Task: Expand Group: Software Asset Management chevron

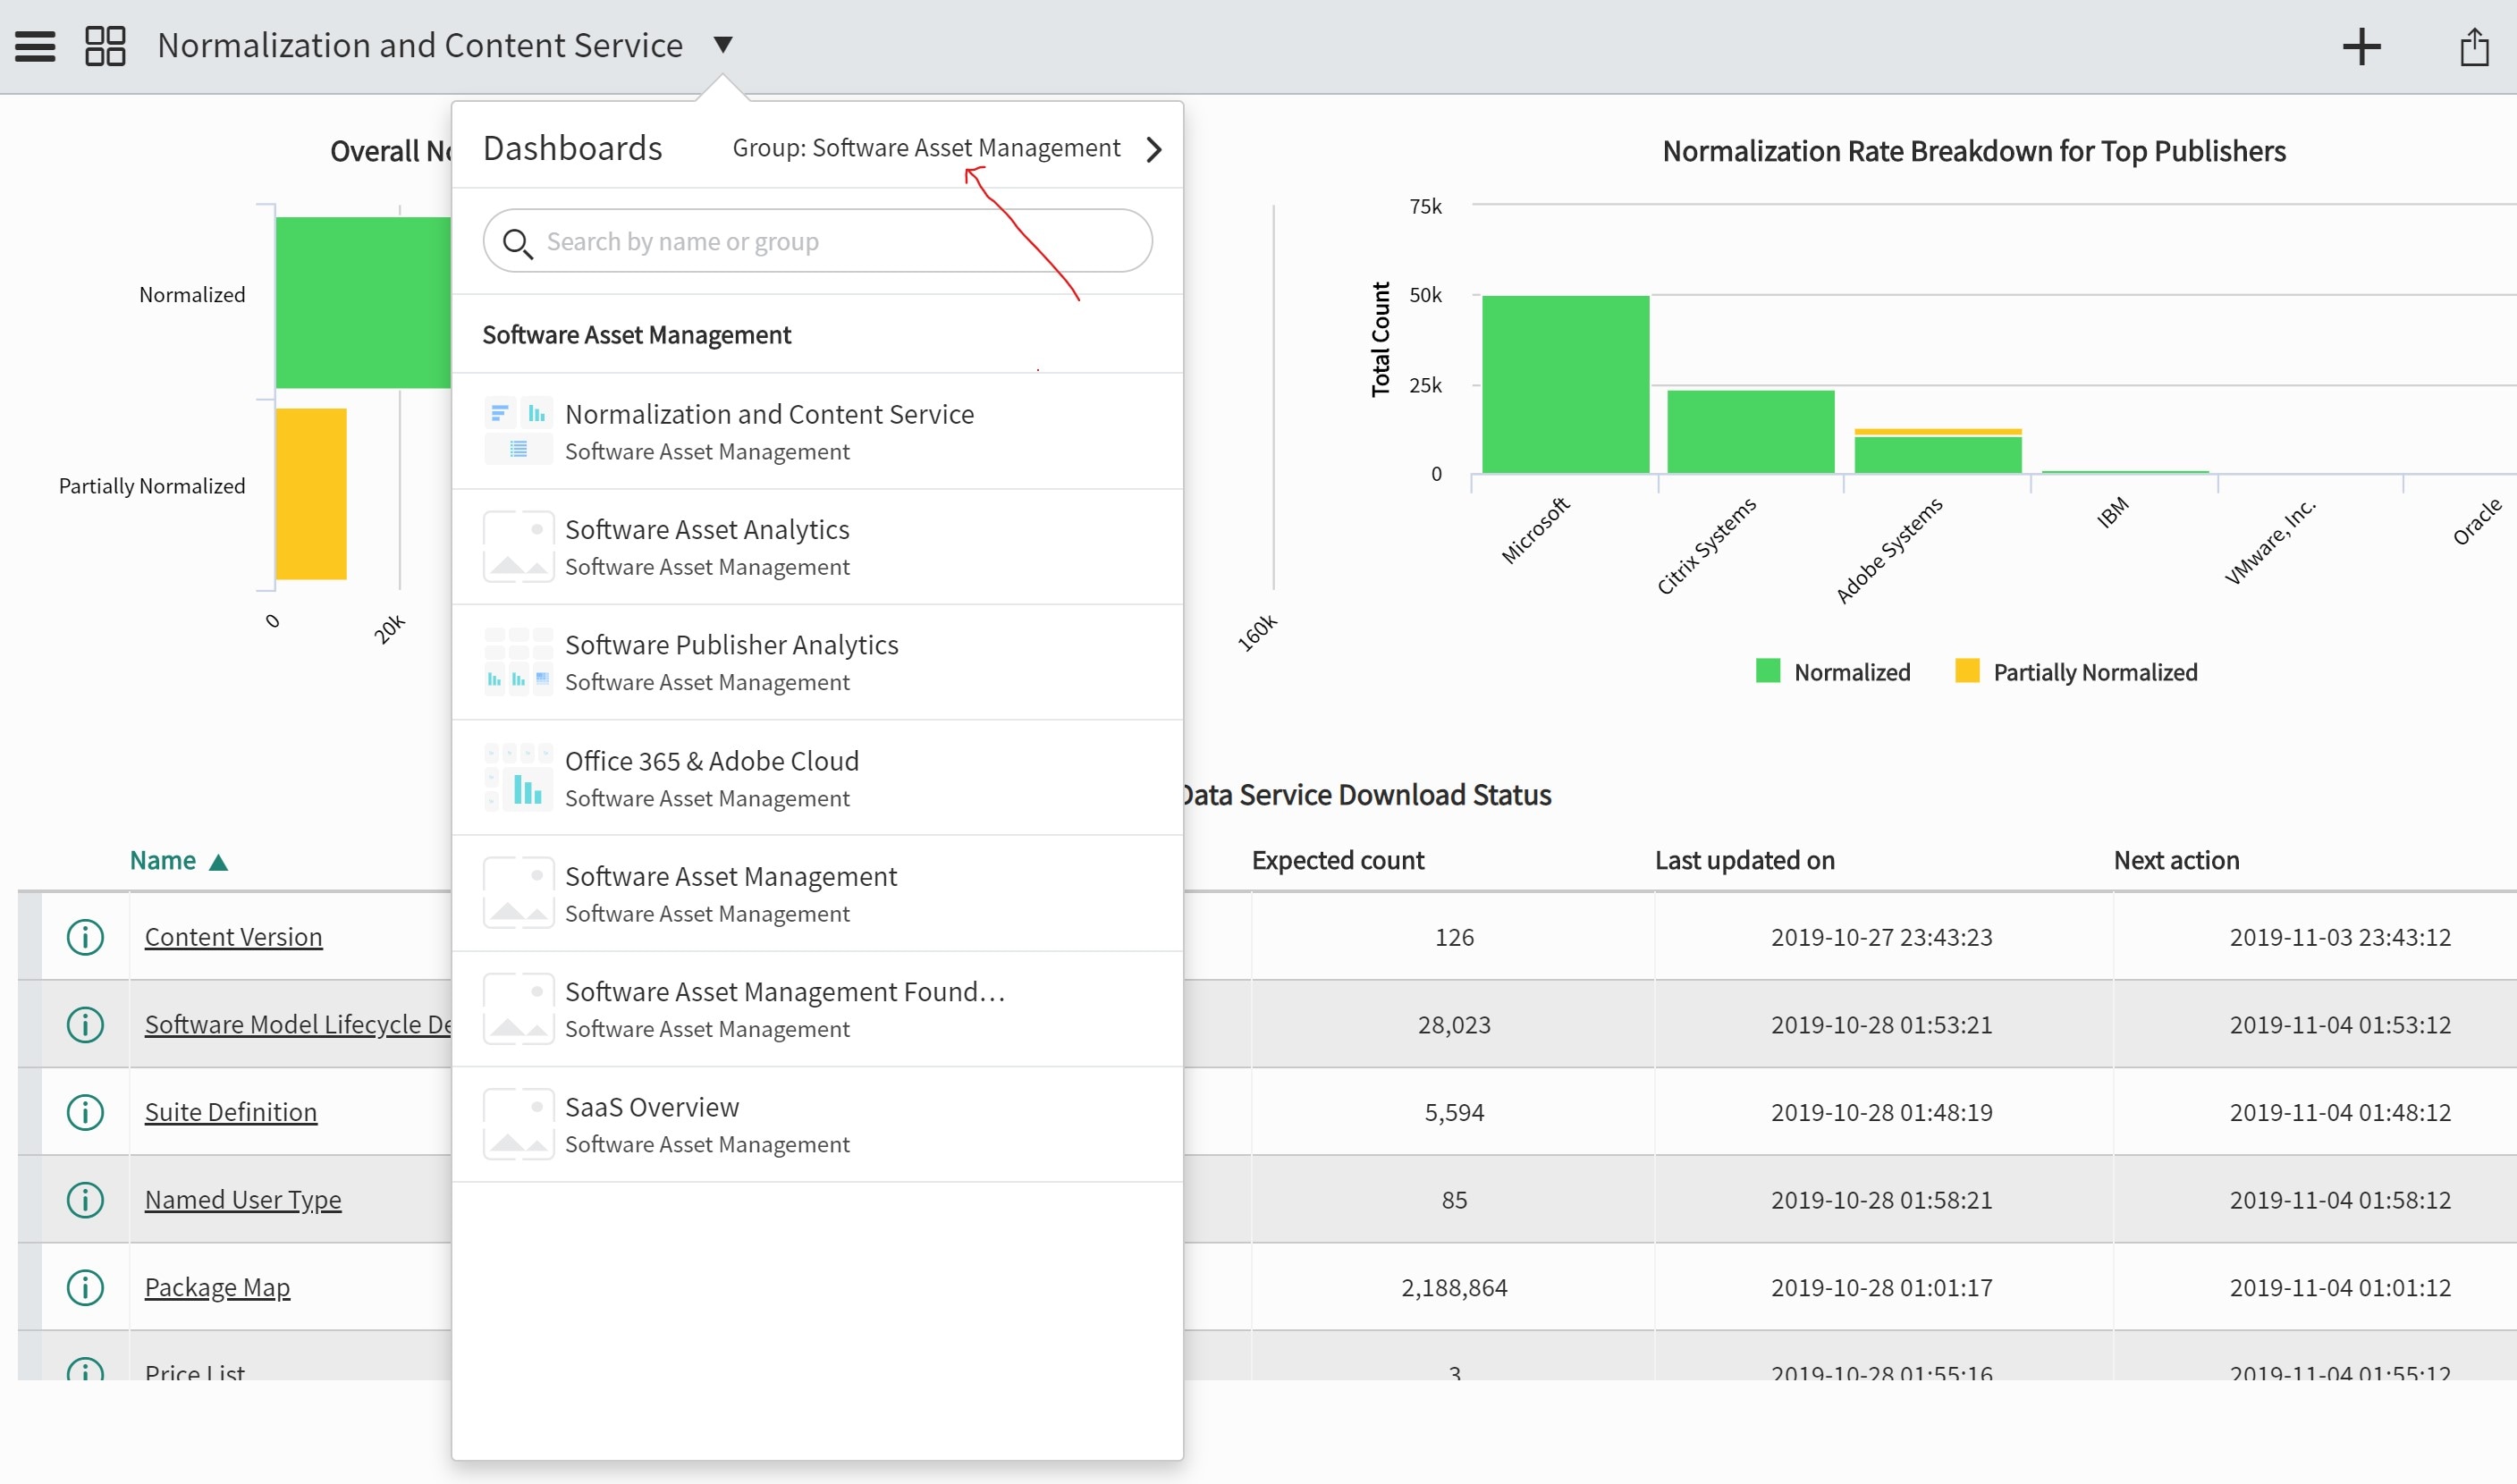Action: tap(1154, 149)
